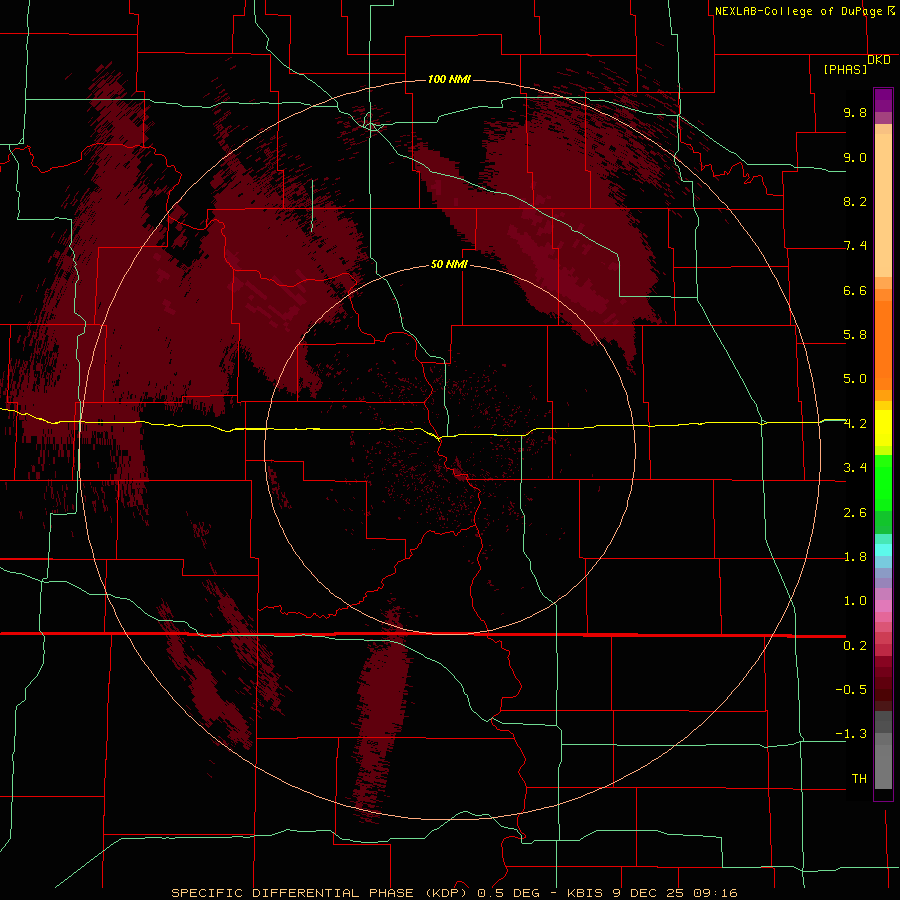Click the 2.6 value on the color scale
The image size is (900, 900).
pyautogui.click(x=855, y=513)
